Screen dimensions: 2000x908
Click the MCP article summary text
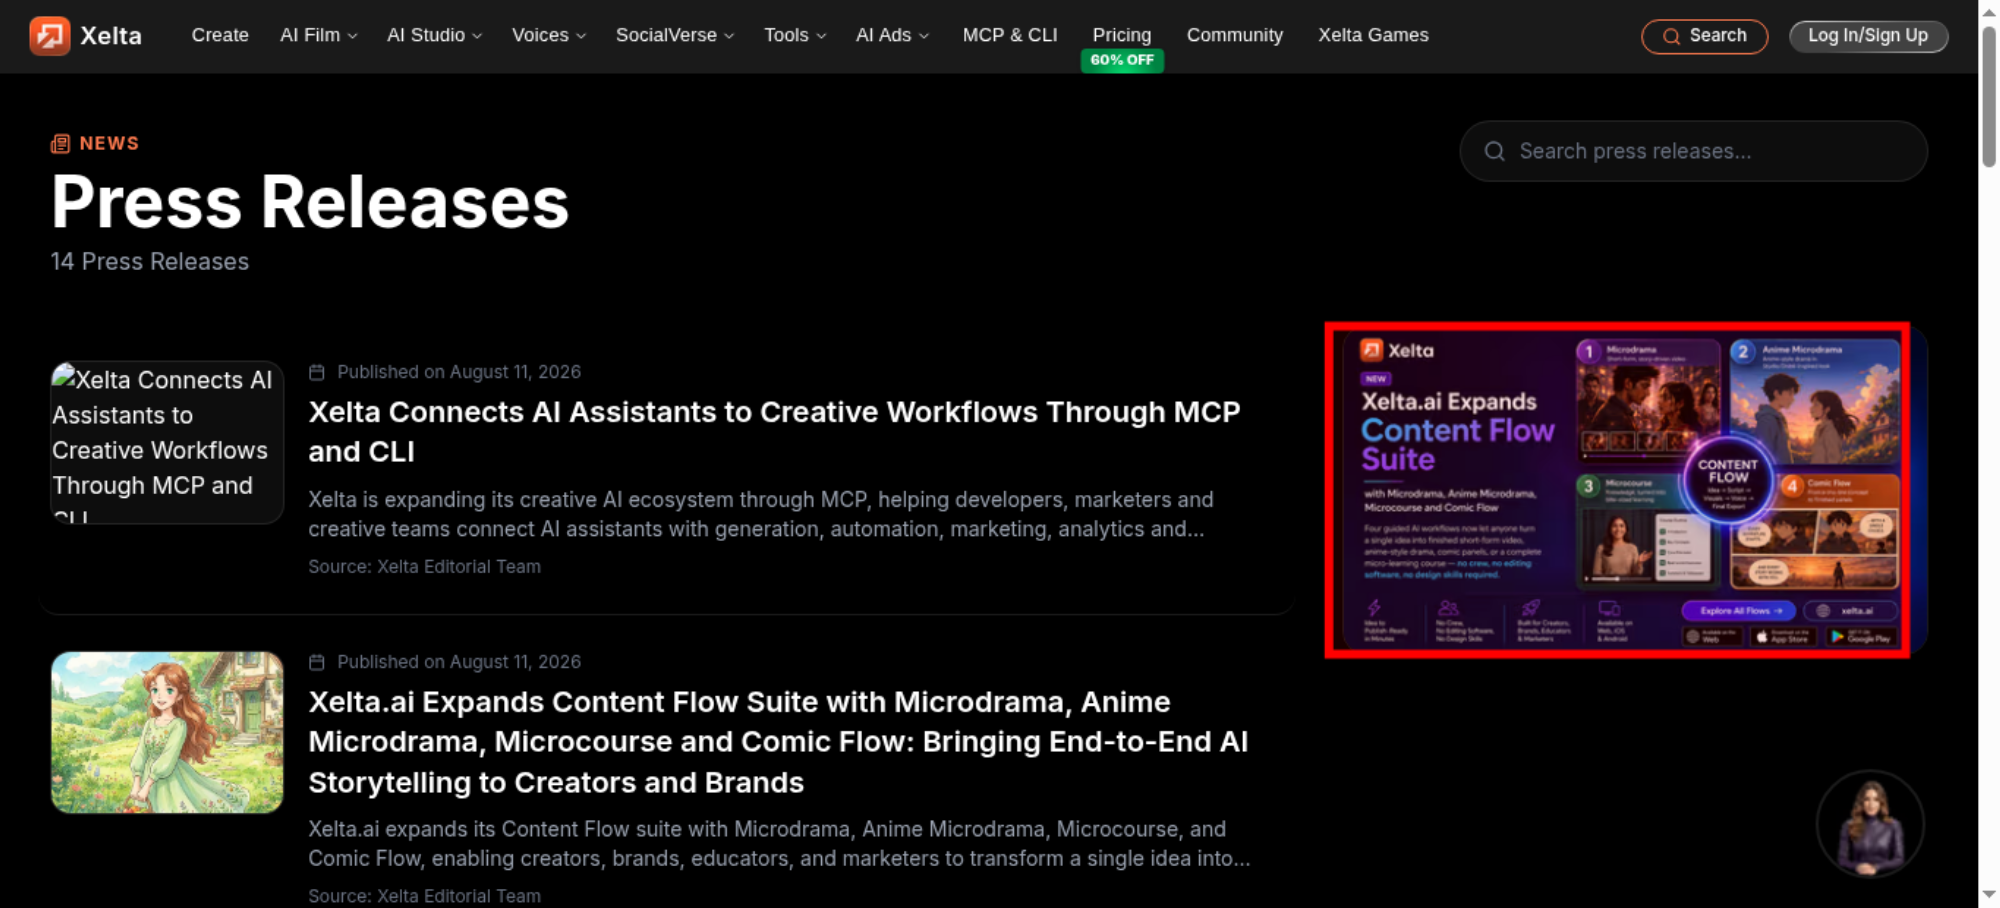[x=761, y=514]
